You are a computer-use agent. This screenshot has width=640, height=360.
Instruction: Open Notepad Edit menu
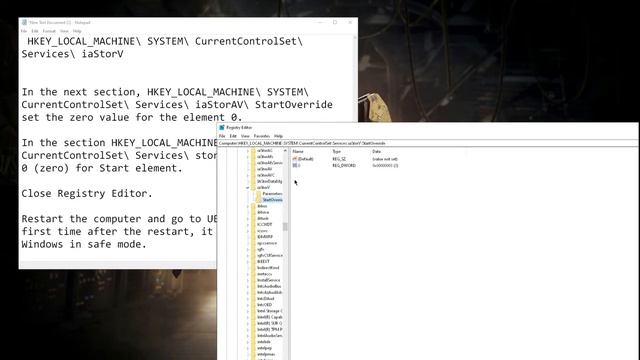tap(35, 31)
